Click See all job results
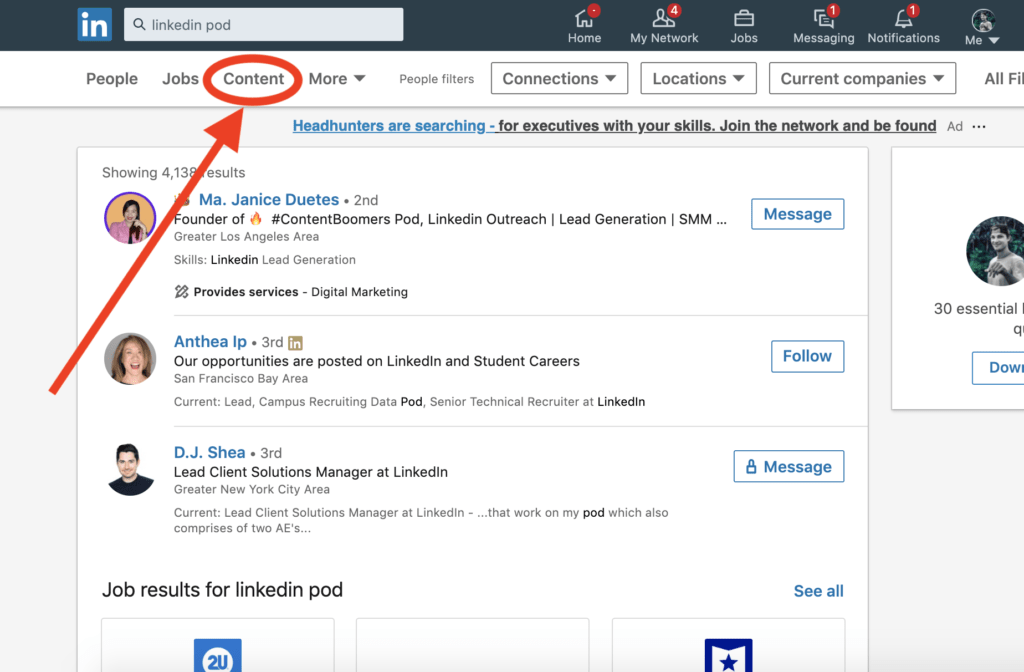The width and height of the screenshot is (1024, 672). tap(818, 591)
